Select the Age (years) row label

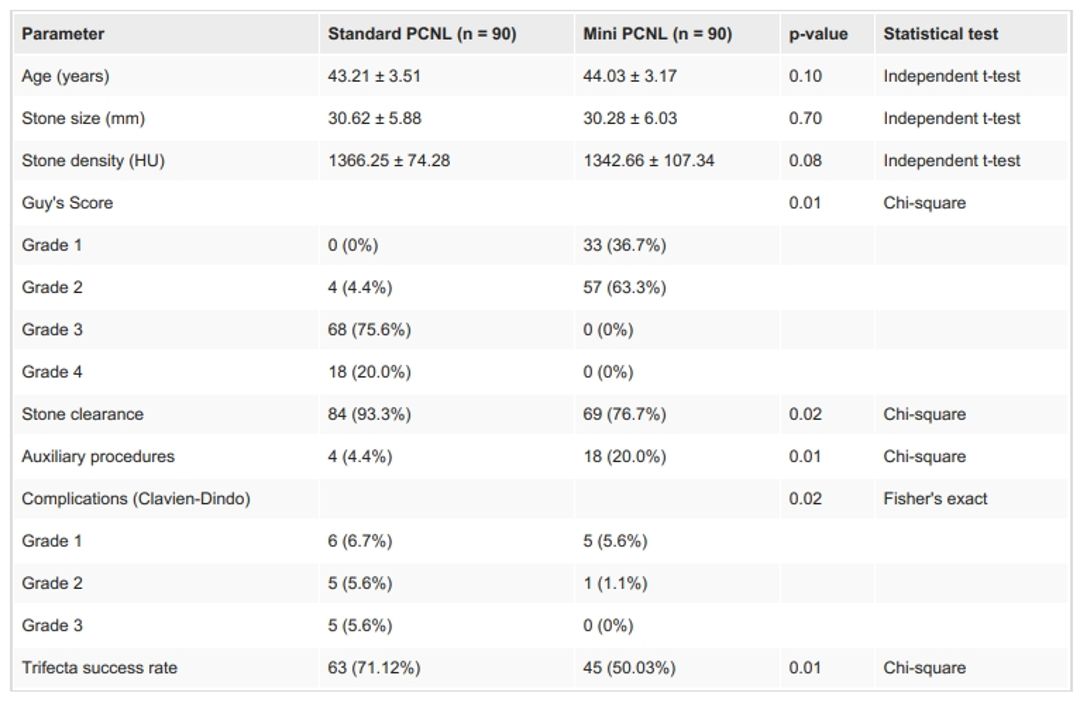(x=66, y=76)
